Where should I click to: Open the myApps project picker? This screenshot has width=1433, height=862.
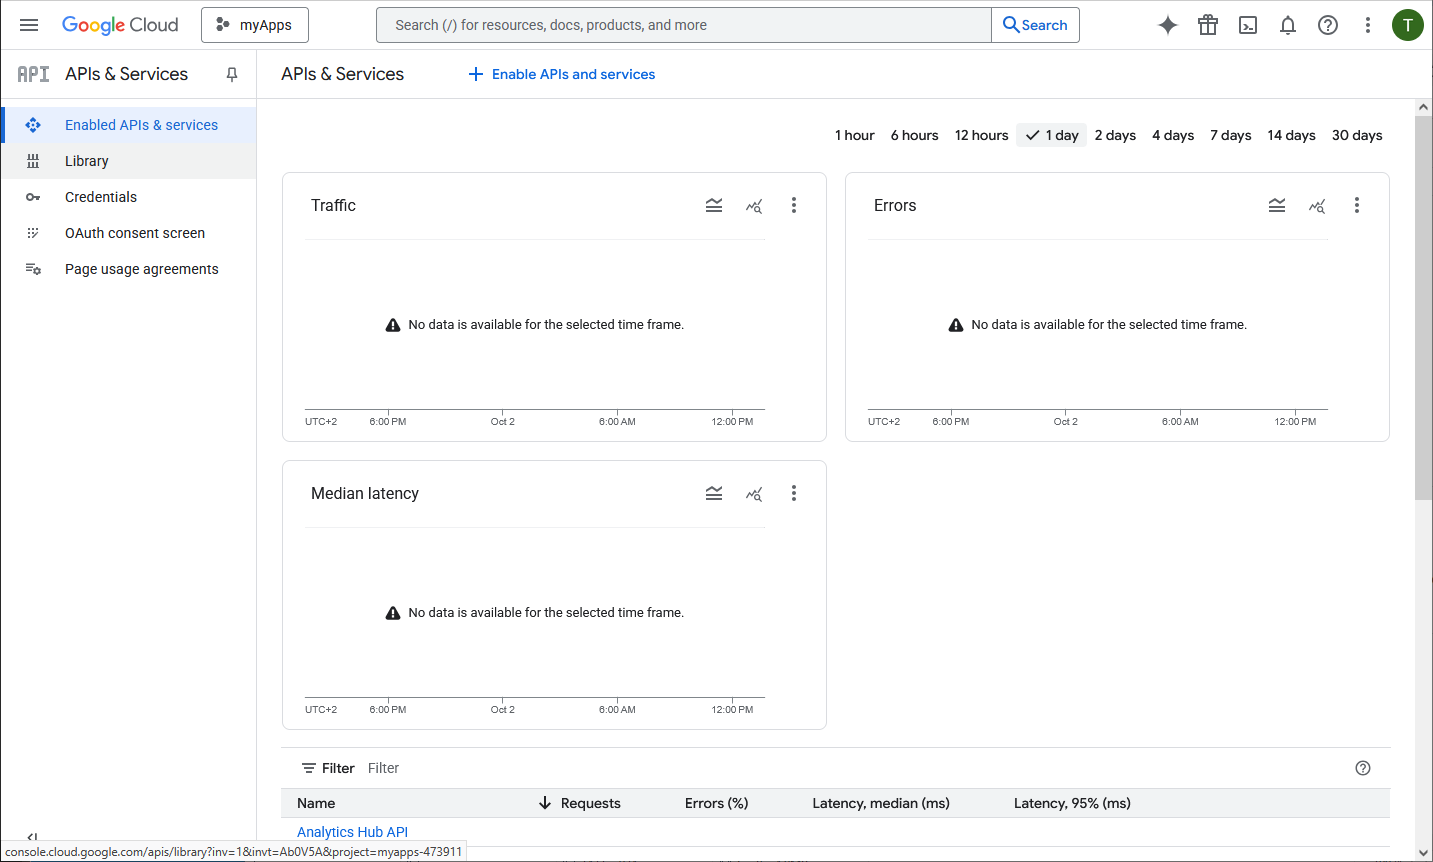[255, 25]
